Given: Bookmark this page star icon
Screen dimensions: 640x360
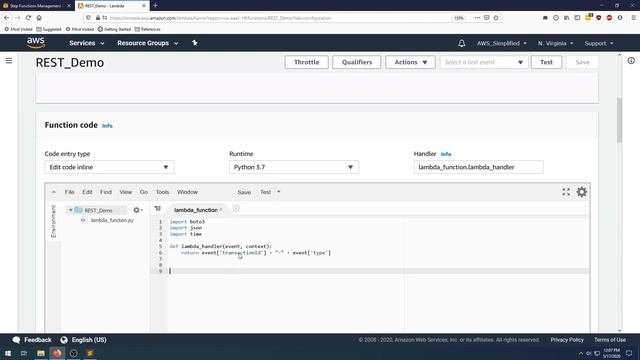Looking at the screenshot, I should [496, 18].
